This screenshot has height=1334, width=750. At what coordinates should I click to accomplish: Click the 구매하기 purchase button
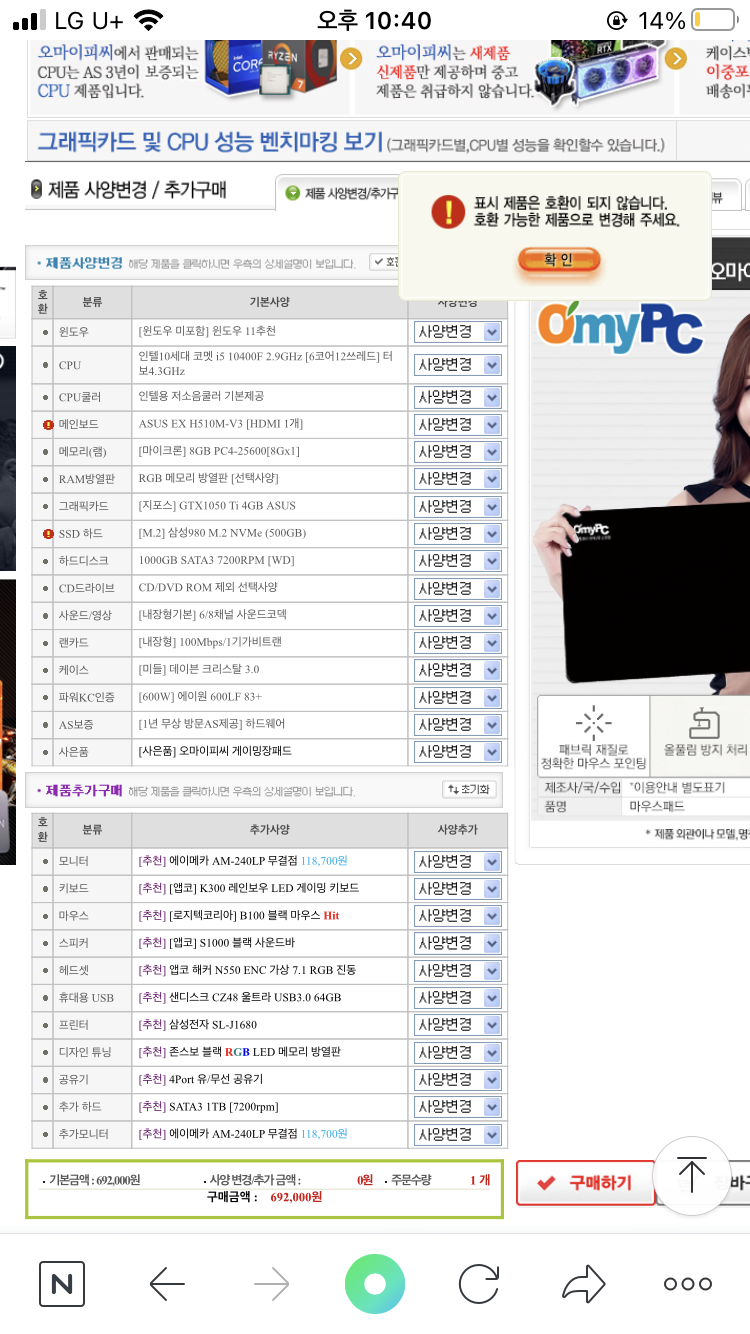click(586, 1183)
